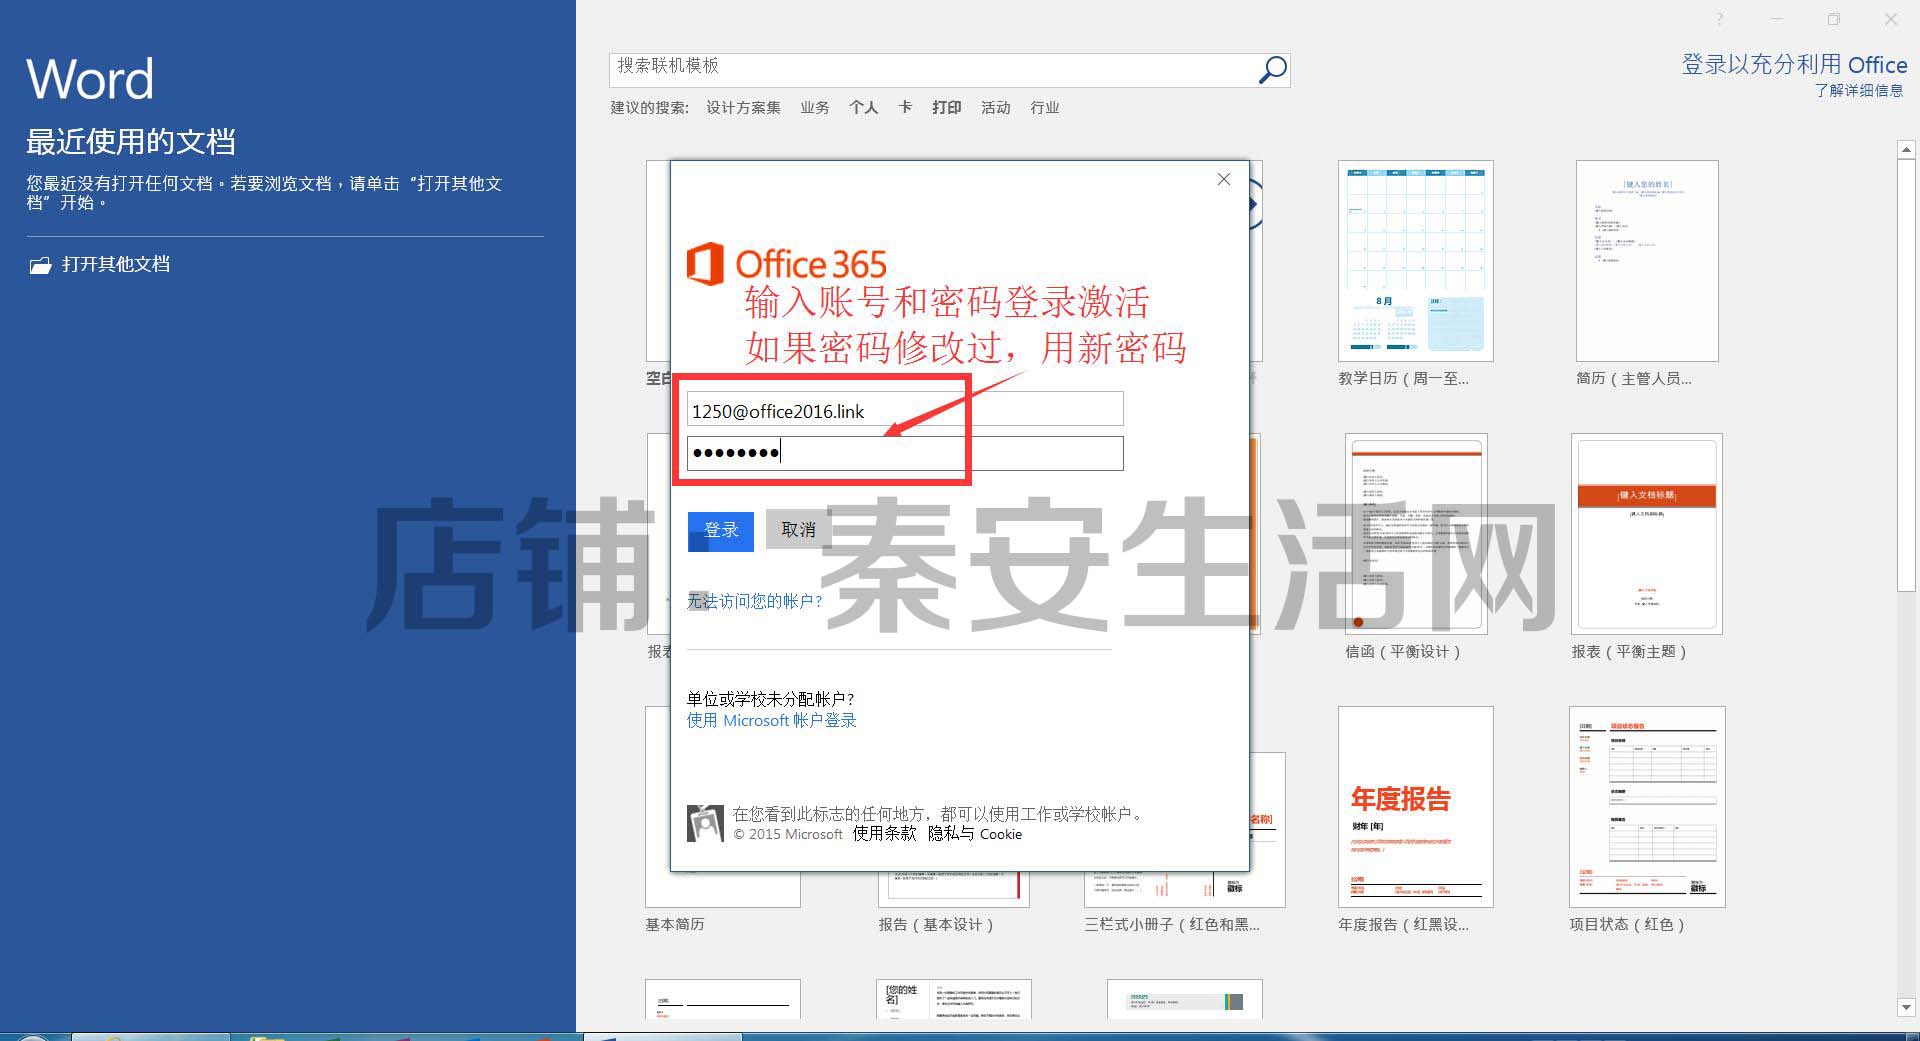Select the 打印 suggested search

click(x=947, y=107)
